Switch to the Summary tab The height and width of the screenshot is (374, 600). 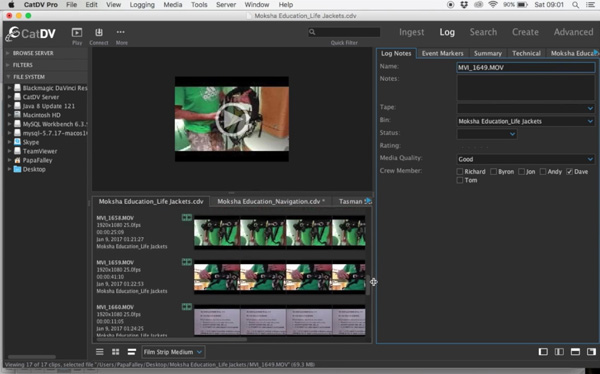pos(488,53)
